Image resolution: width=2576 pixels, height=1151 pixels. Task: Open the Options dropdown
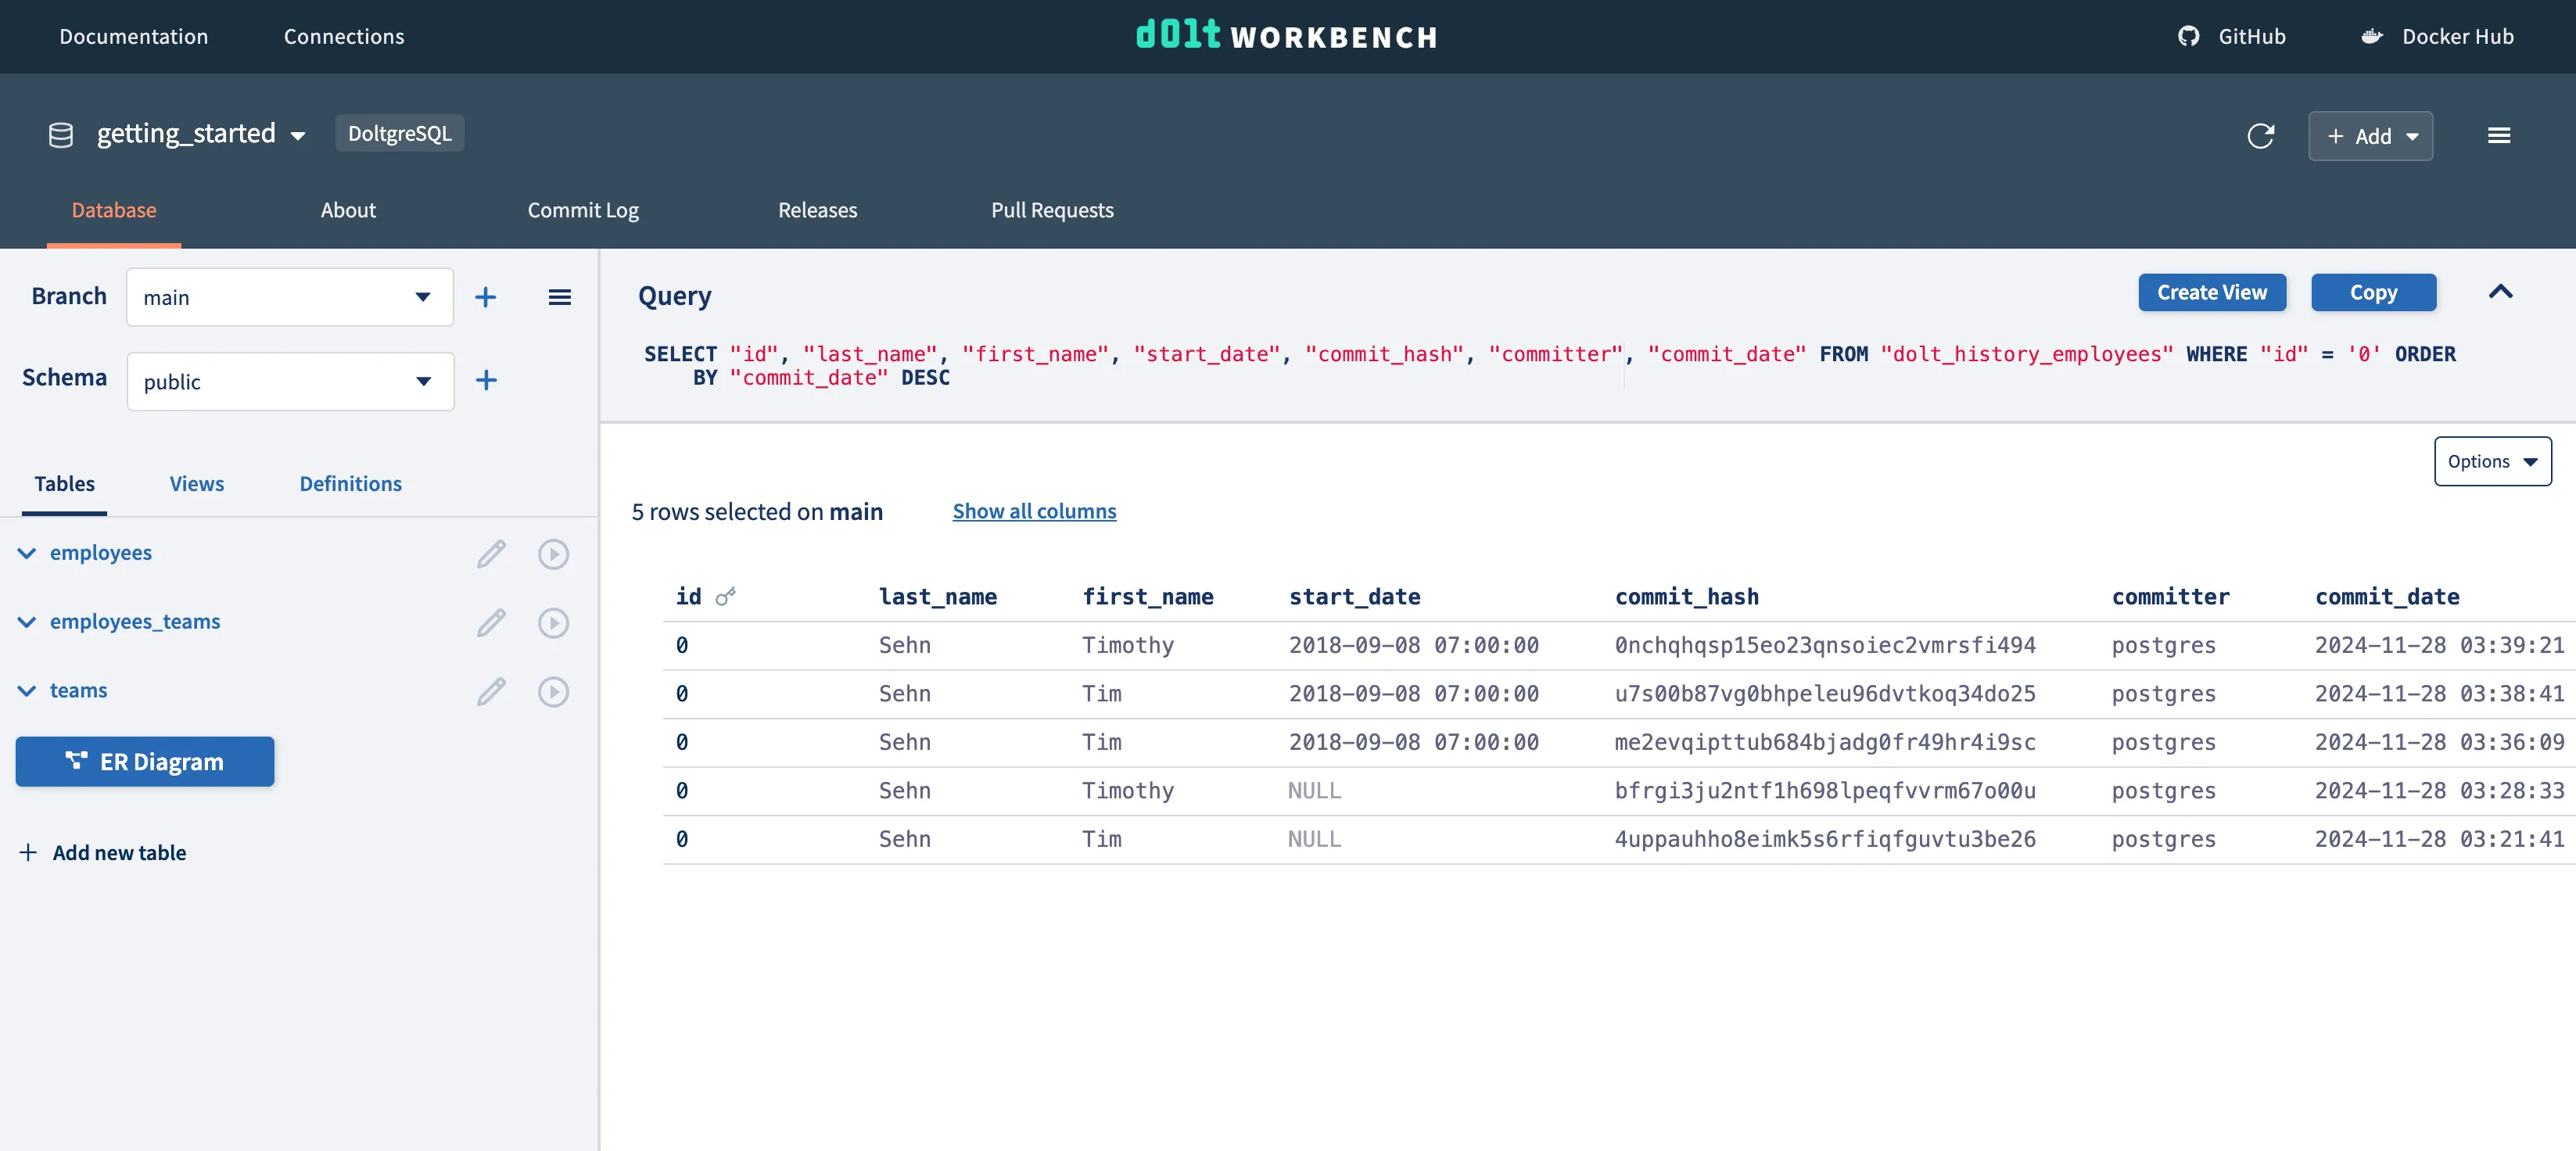point(2491,461)
